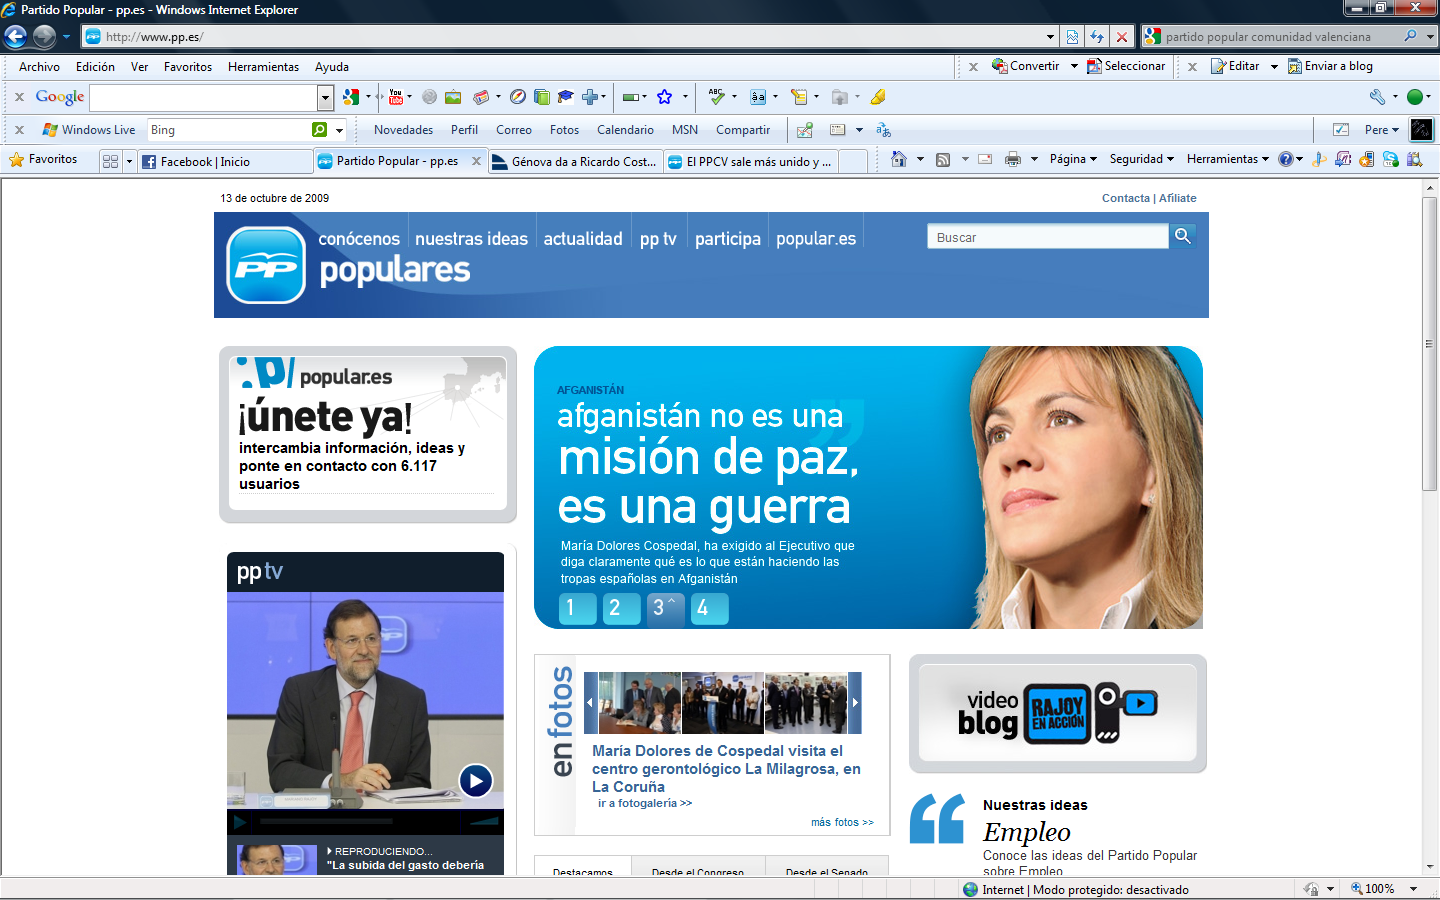
Task: Click the Enviar a blog button
Action: [1330, 66]
